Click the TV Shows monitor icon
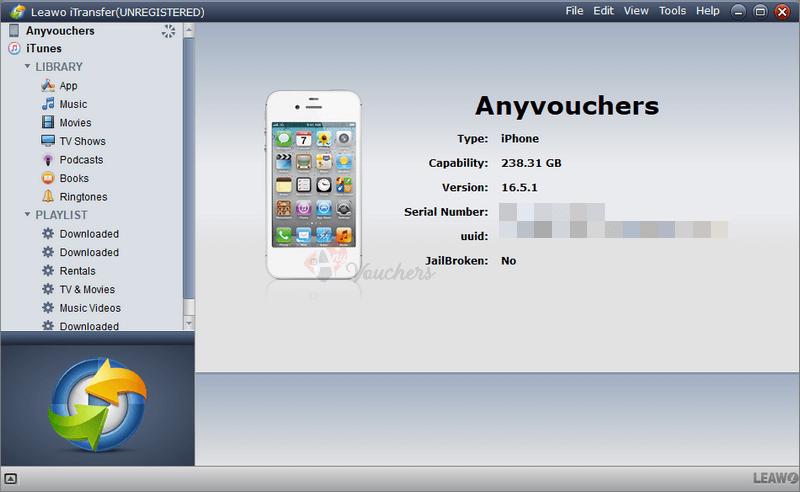The width and height of the screenshot is (800, 492). click(x=48, y=141)
